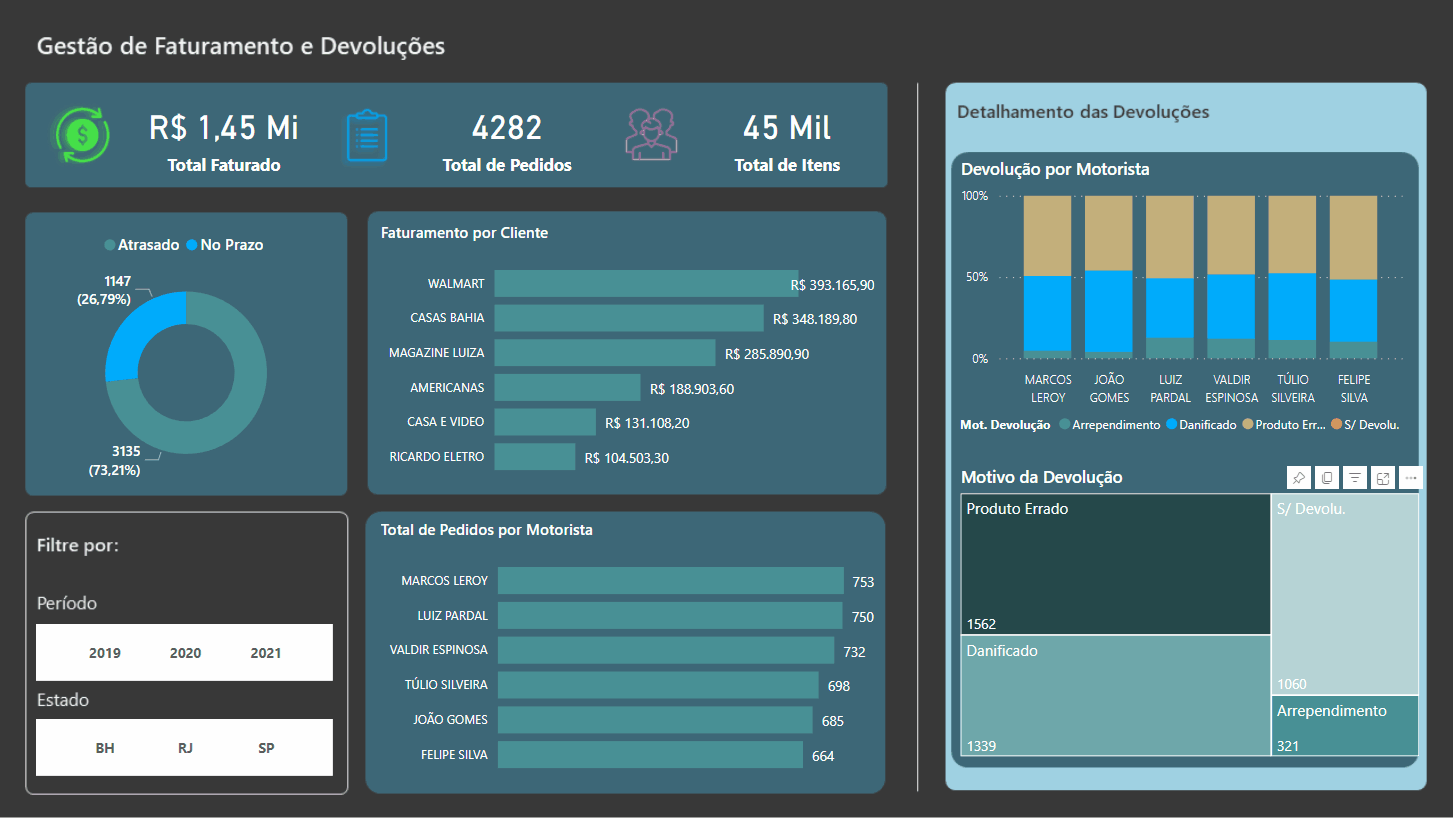Image resolution: width=1453 pixels, height=818 pixels.
Task: Click the S/ Devolu. treemap tile
Action: point(1345,594)
